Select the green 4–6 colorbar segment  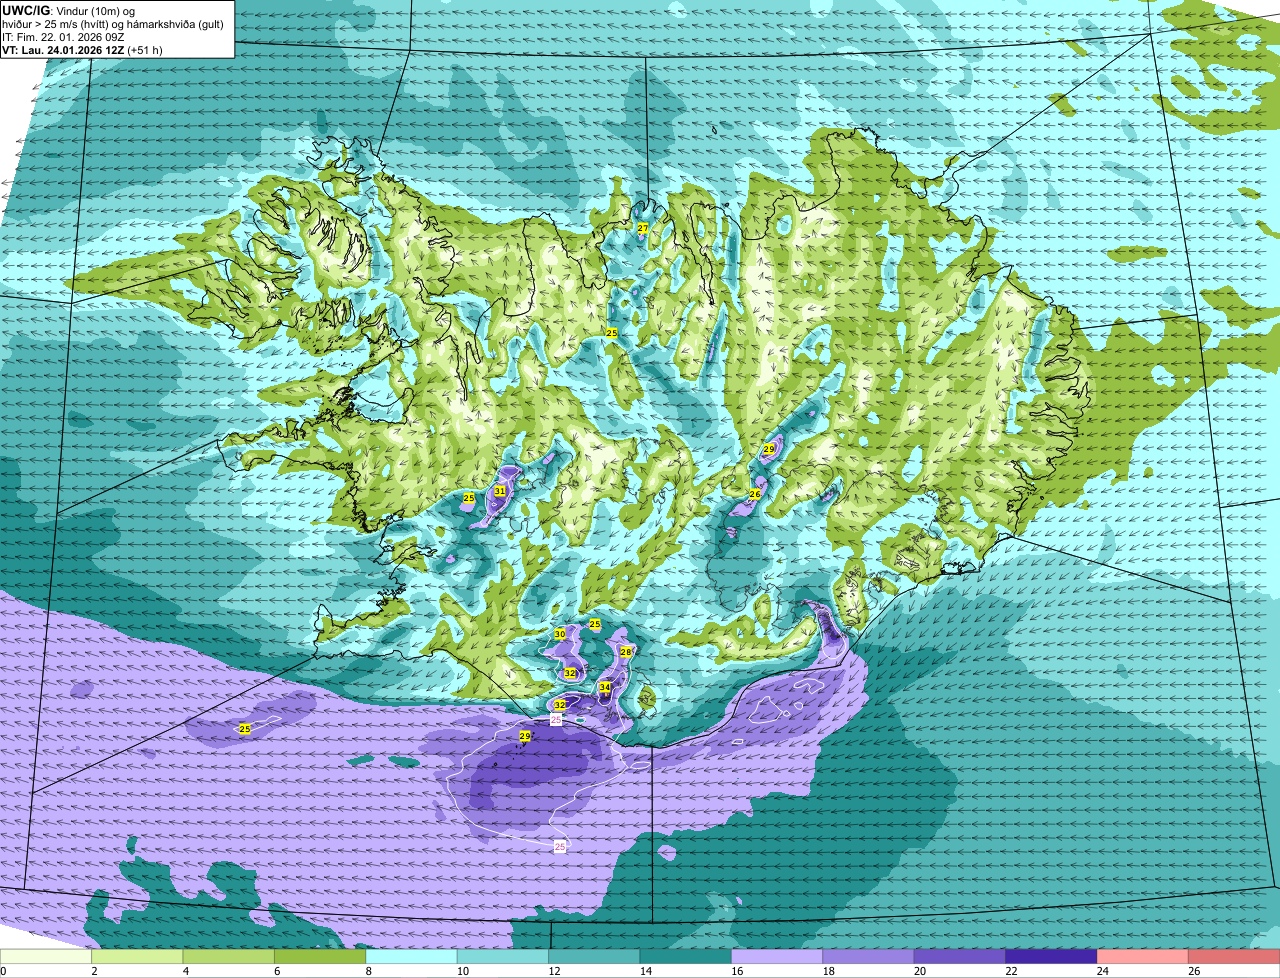(x=229, y=957)
